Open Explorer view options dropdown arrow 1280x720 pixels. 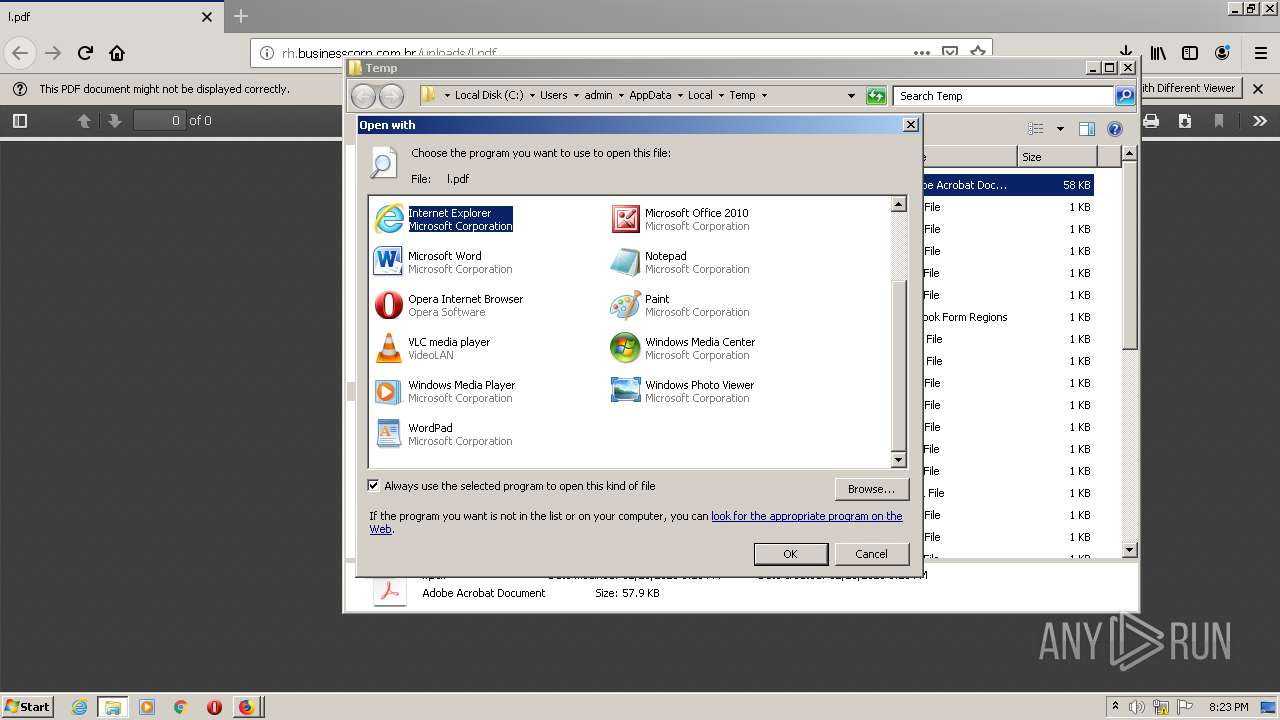[x=1060, y=129]
